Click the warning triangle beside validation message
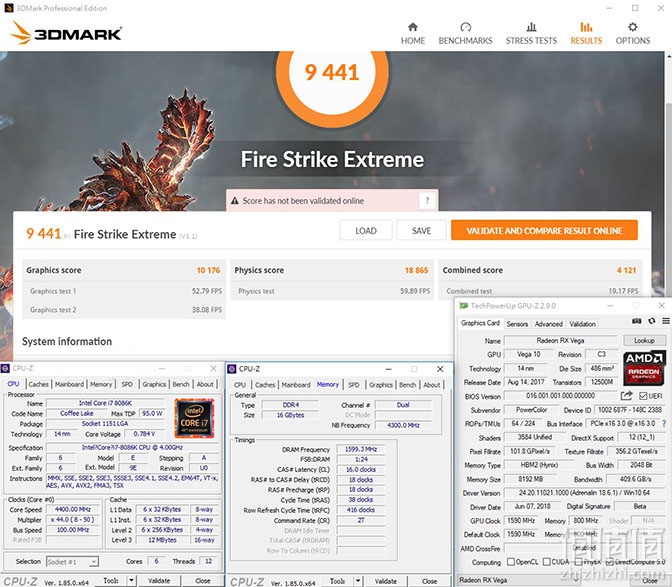This screenshot has height=587, width=672. (x=234, y=201)
